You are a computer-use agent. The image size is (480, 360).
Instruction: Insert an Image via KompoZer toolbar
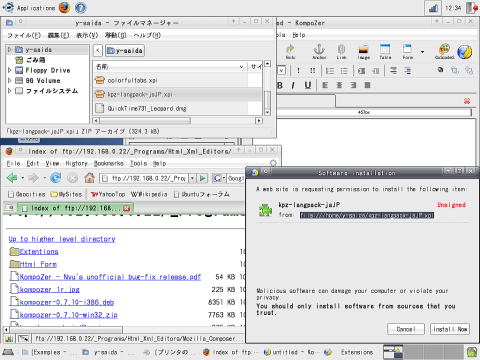click(x=363, y=52)
